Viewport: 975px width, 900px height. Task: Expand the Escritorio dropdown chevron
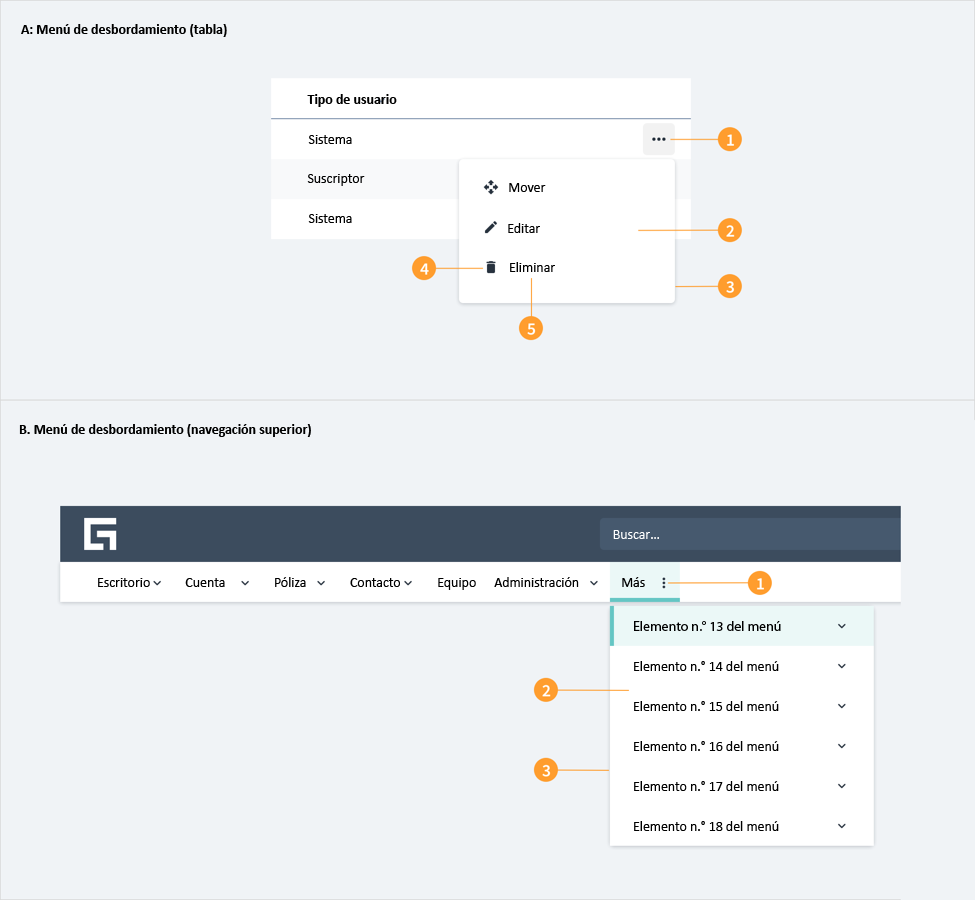[157, 583]
